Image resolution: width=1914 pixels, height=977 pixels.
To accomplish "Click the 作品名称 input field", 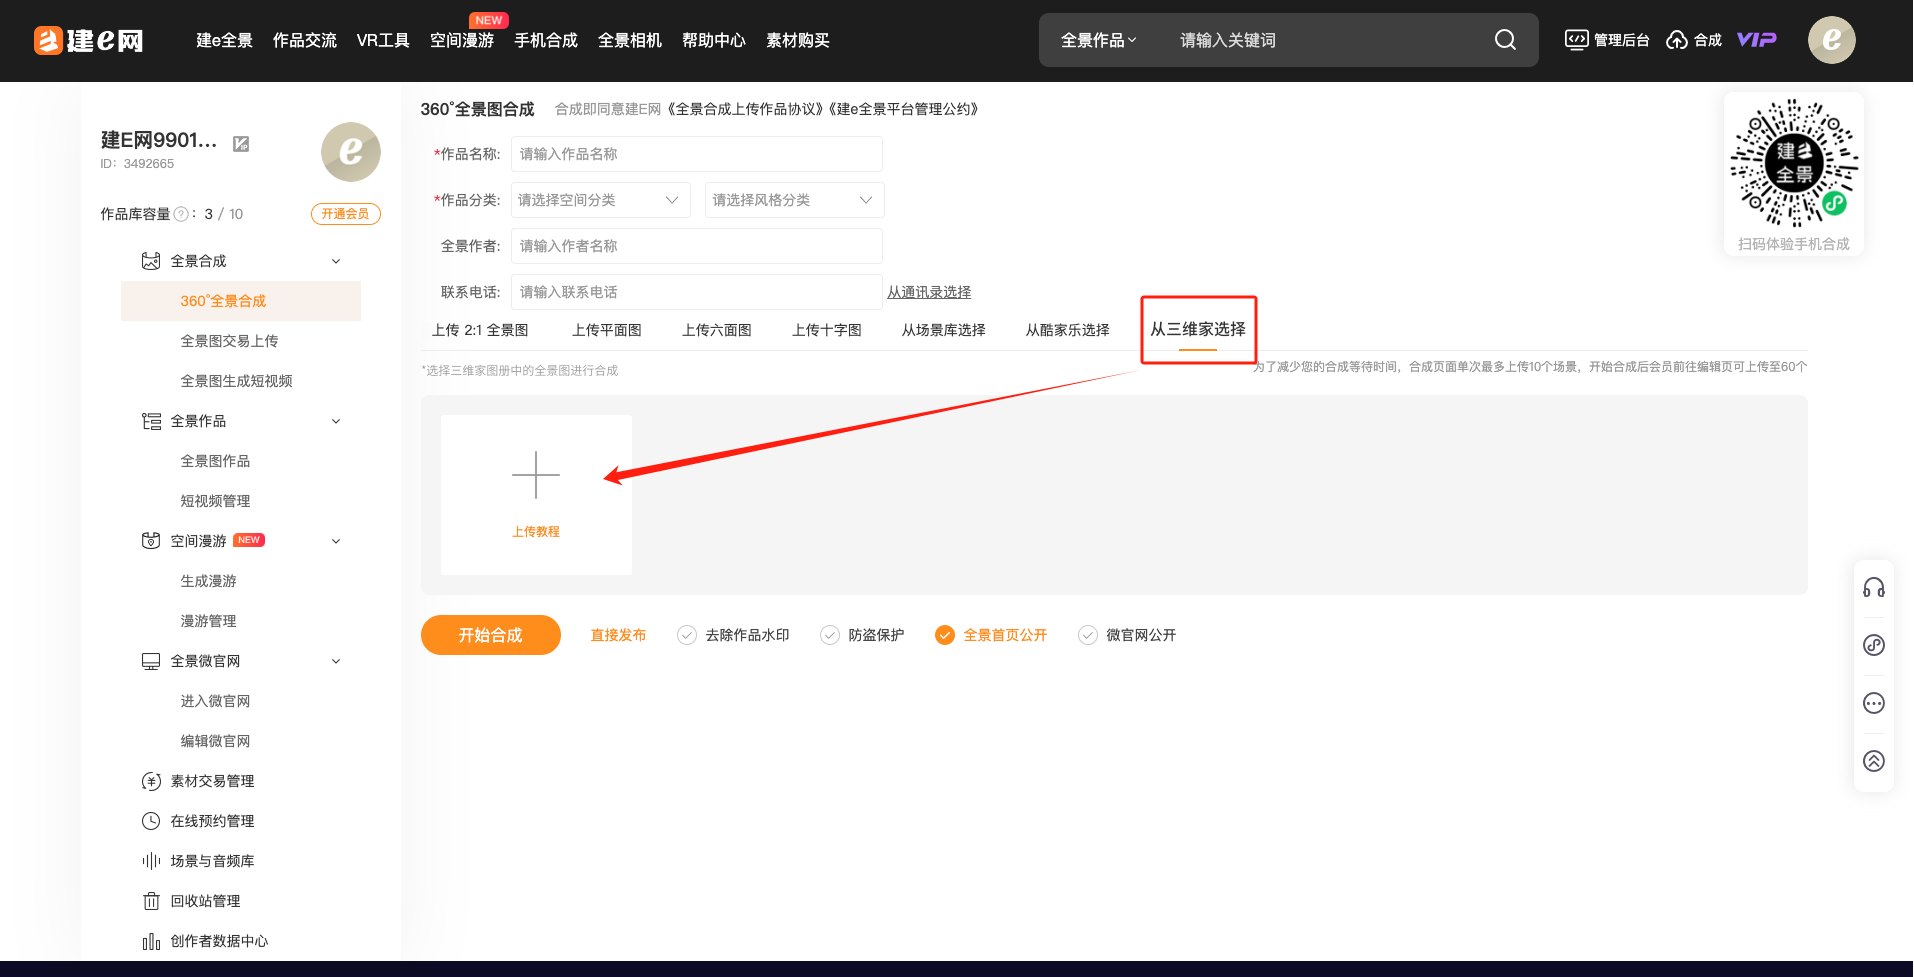I will 696,154.
